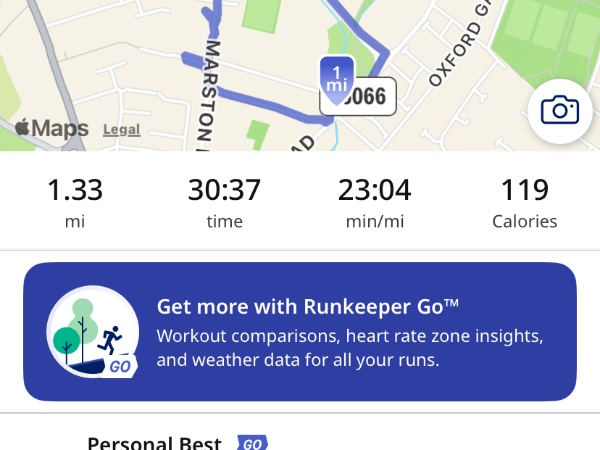Click the GO tag on the runner illustration
This screenshot has height=450, width=600.
point(120,366)
